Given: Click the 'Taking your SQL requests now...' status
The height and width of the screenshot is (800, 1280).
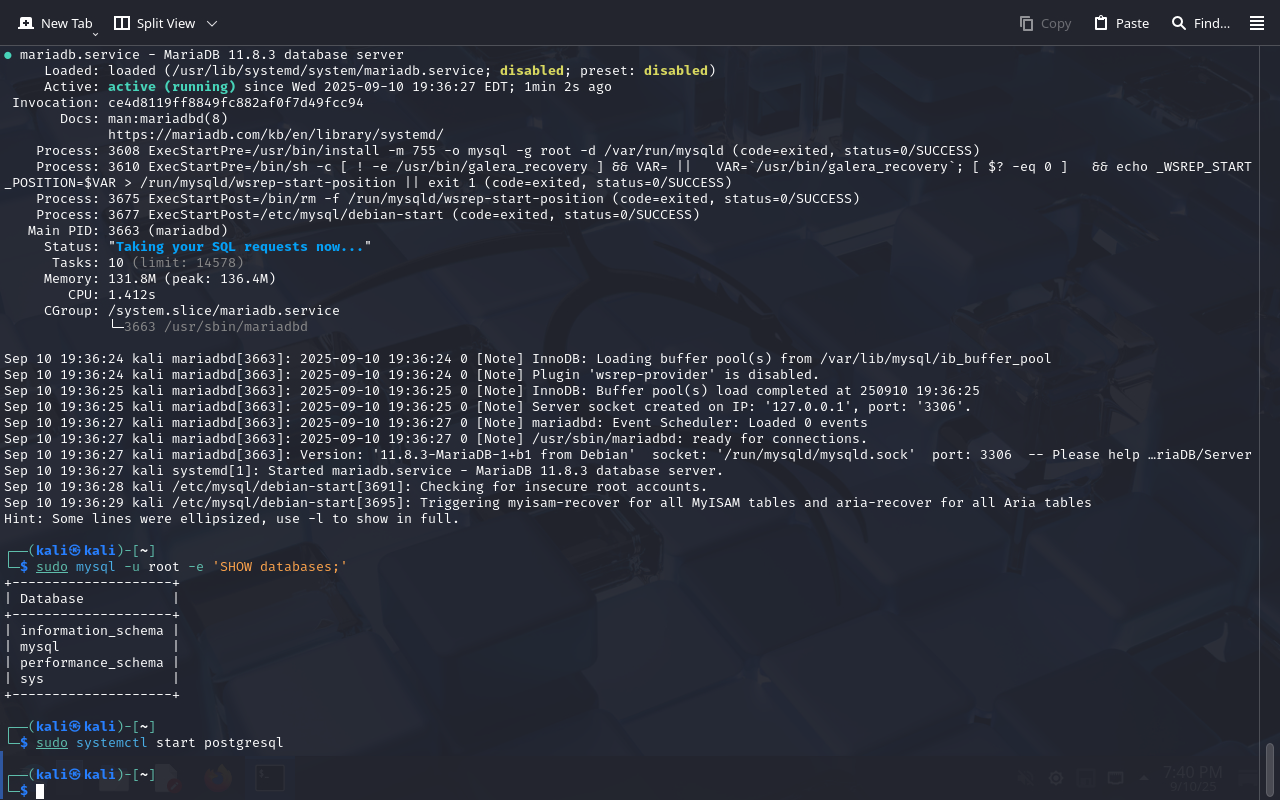Looking at the screenshot, I should (240, 247).
